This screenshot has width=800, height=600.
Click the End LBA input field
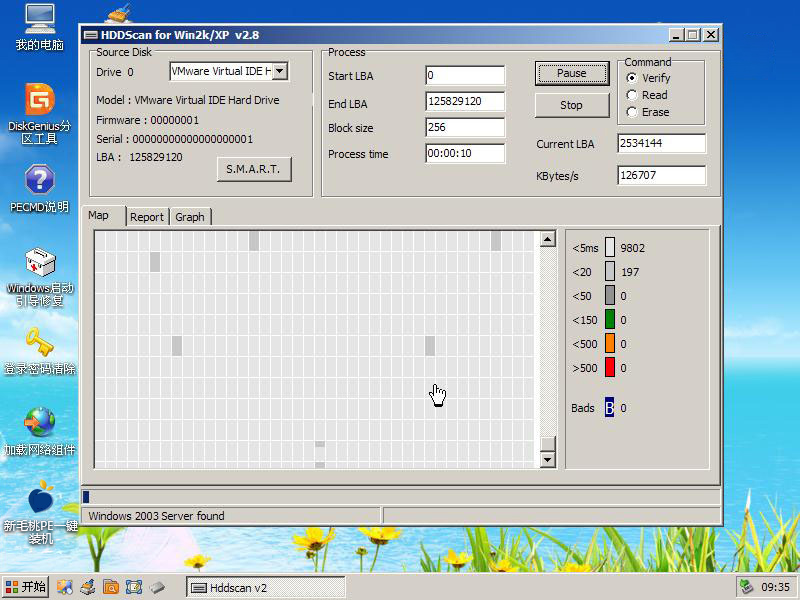click(465, 101)
